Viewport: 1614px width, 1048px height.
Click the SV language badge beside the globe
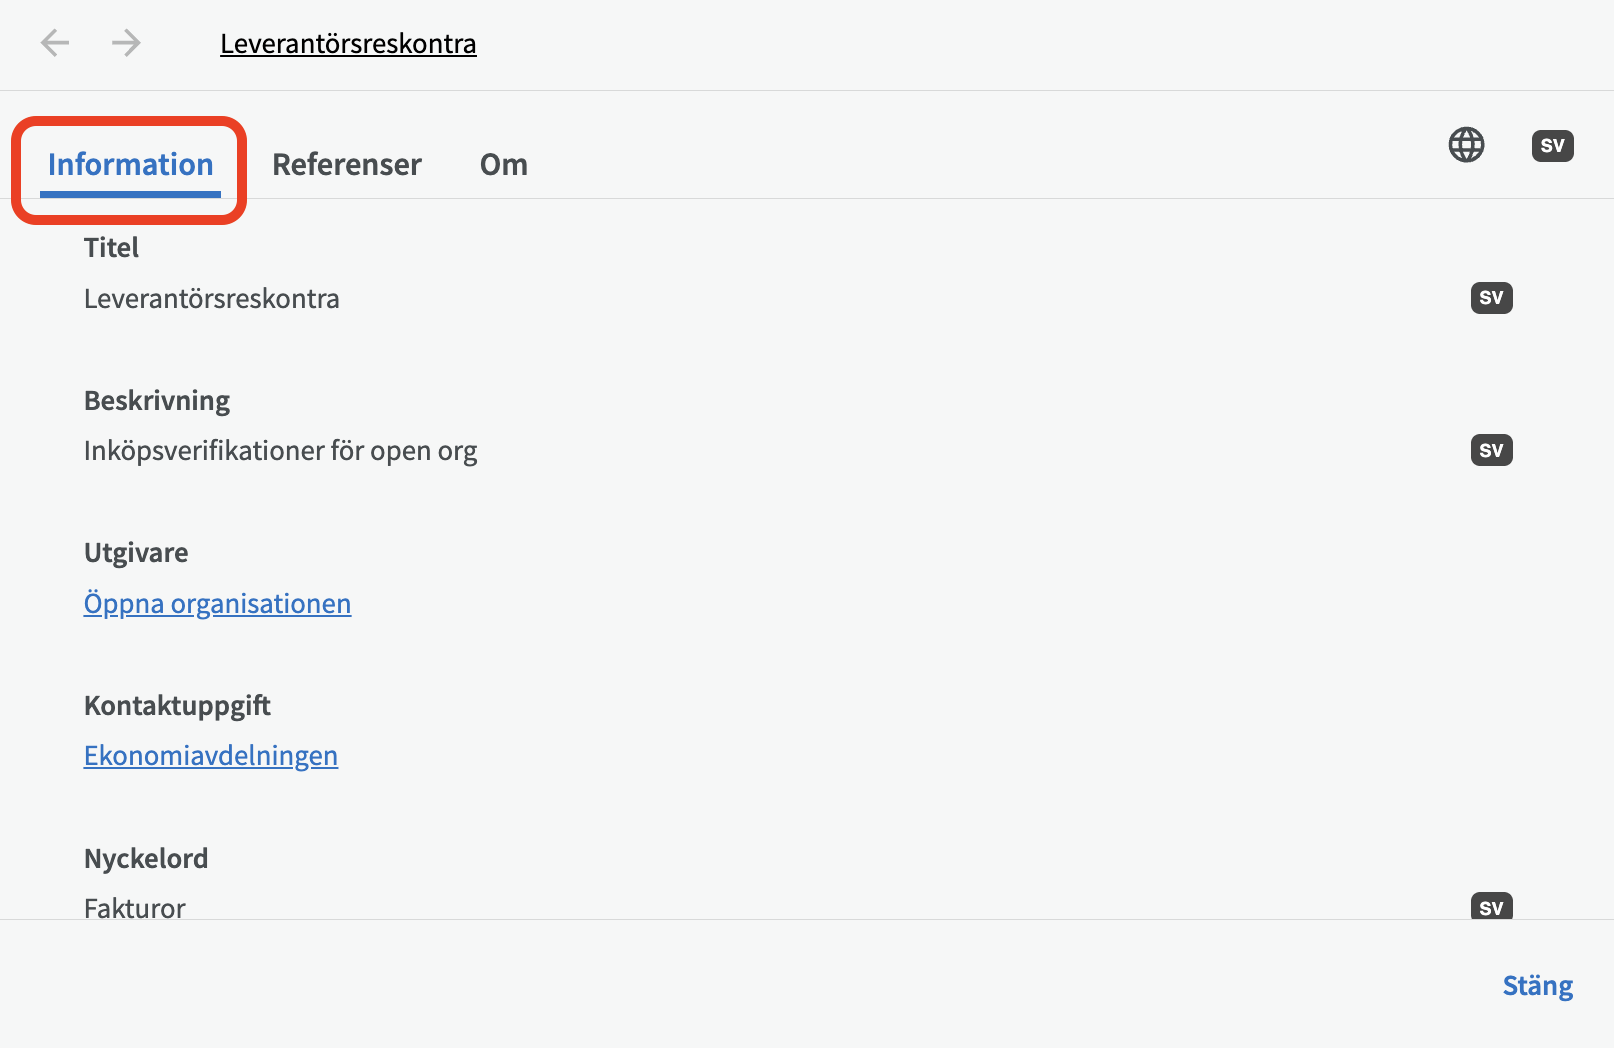pos(1552,146)
